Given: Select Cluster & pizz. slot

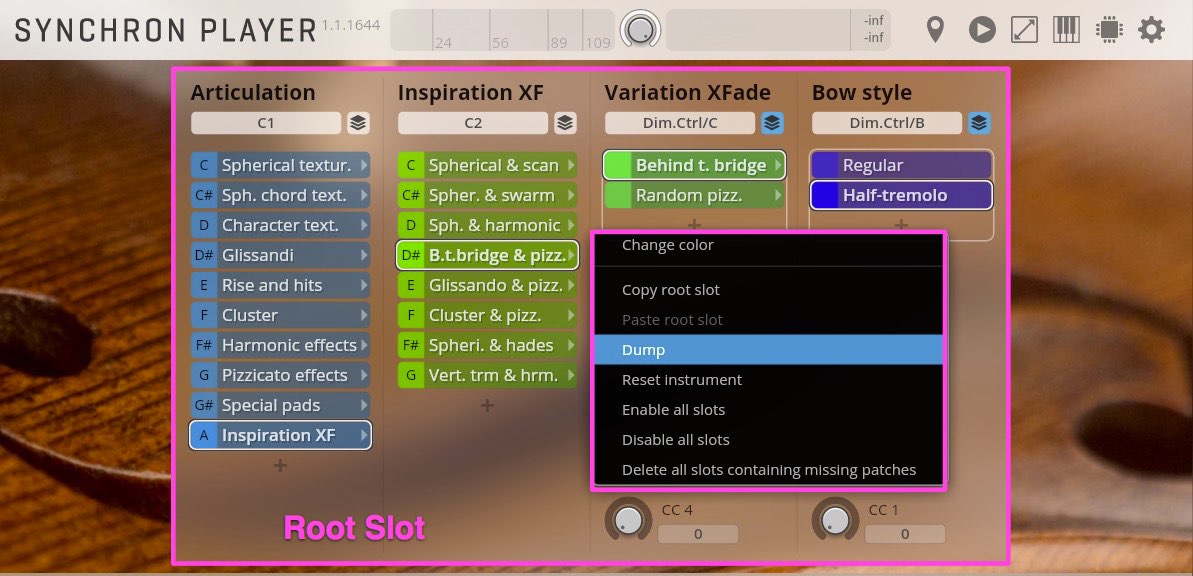Looking at the screenshot, I should click(x=488, y=315).
